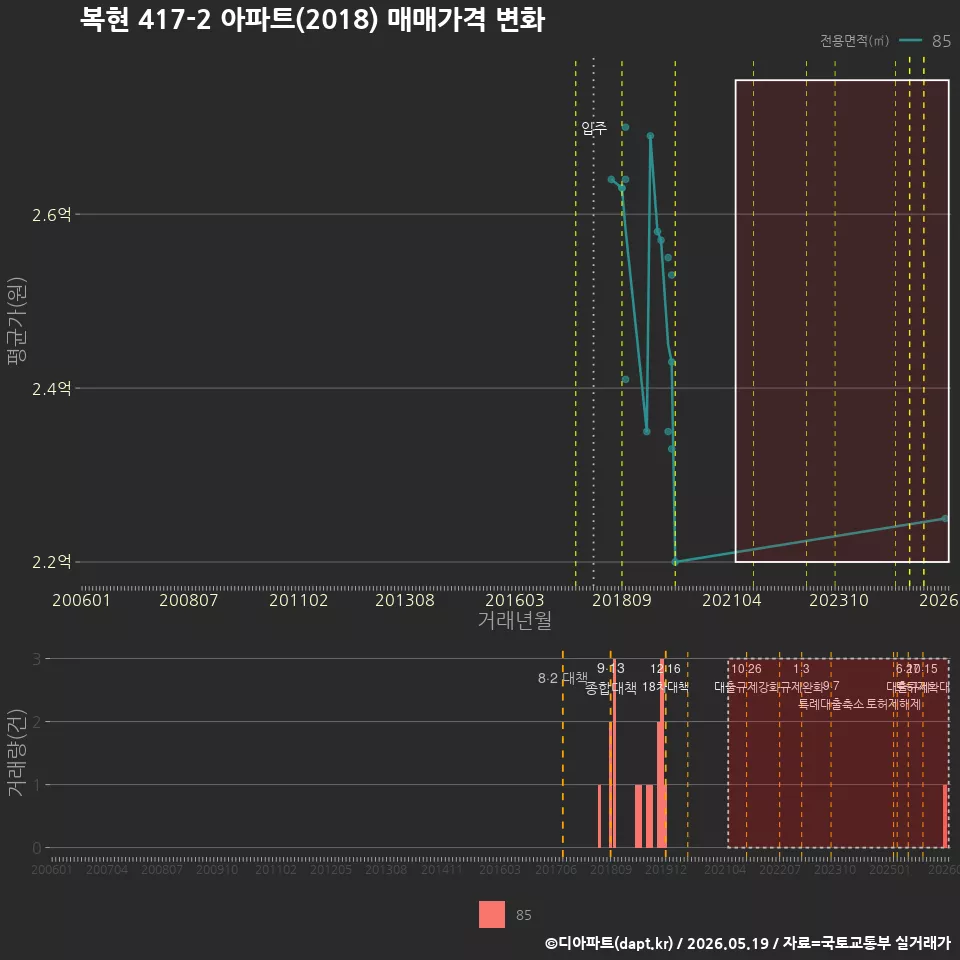Select the last volume bar at right edge
960x960 pixels.
pyautogui.click(x=945, y=816)
